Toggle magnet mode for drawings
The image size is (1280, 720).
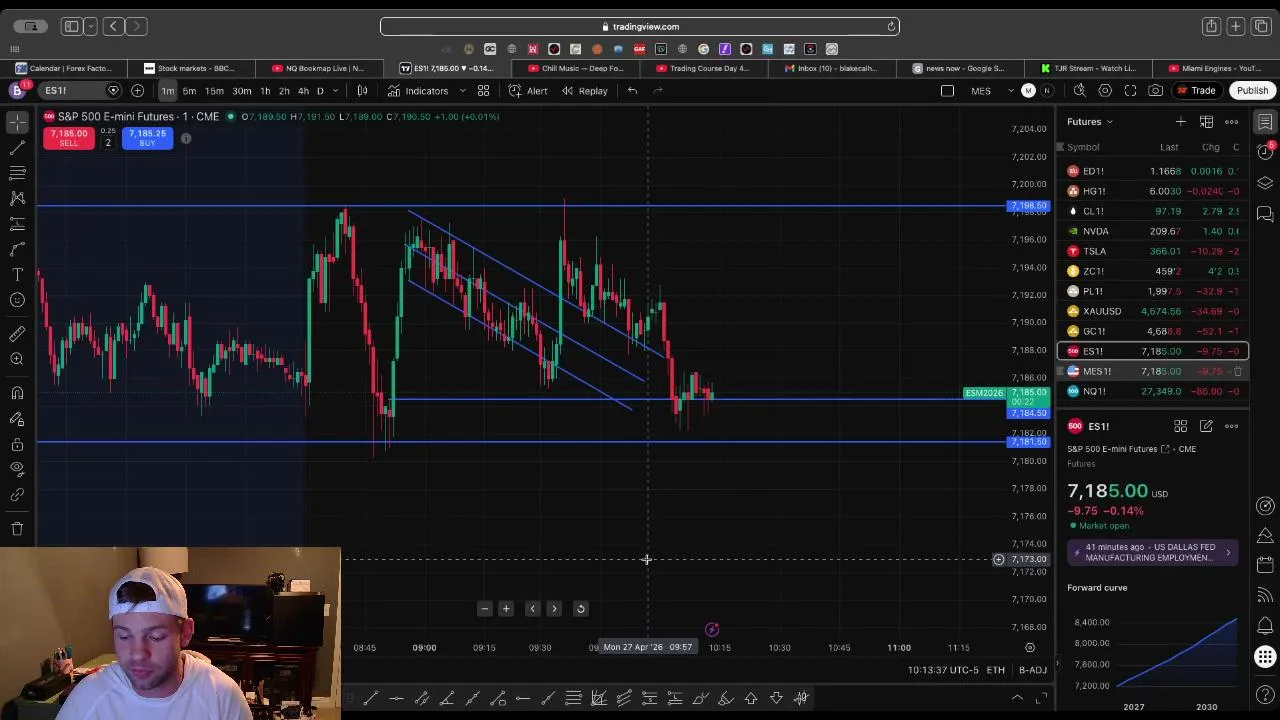(17, 393)
